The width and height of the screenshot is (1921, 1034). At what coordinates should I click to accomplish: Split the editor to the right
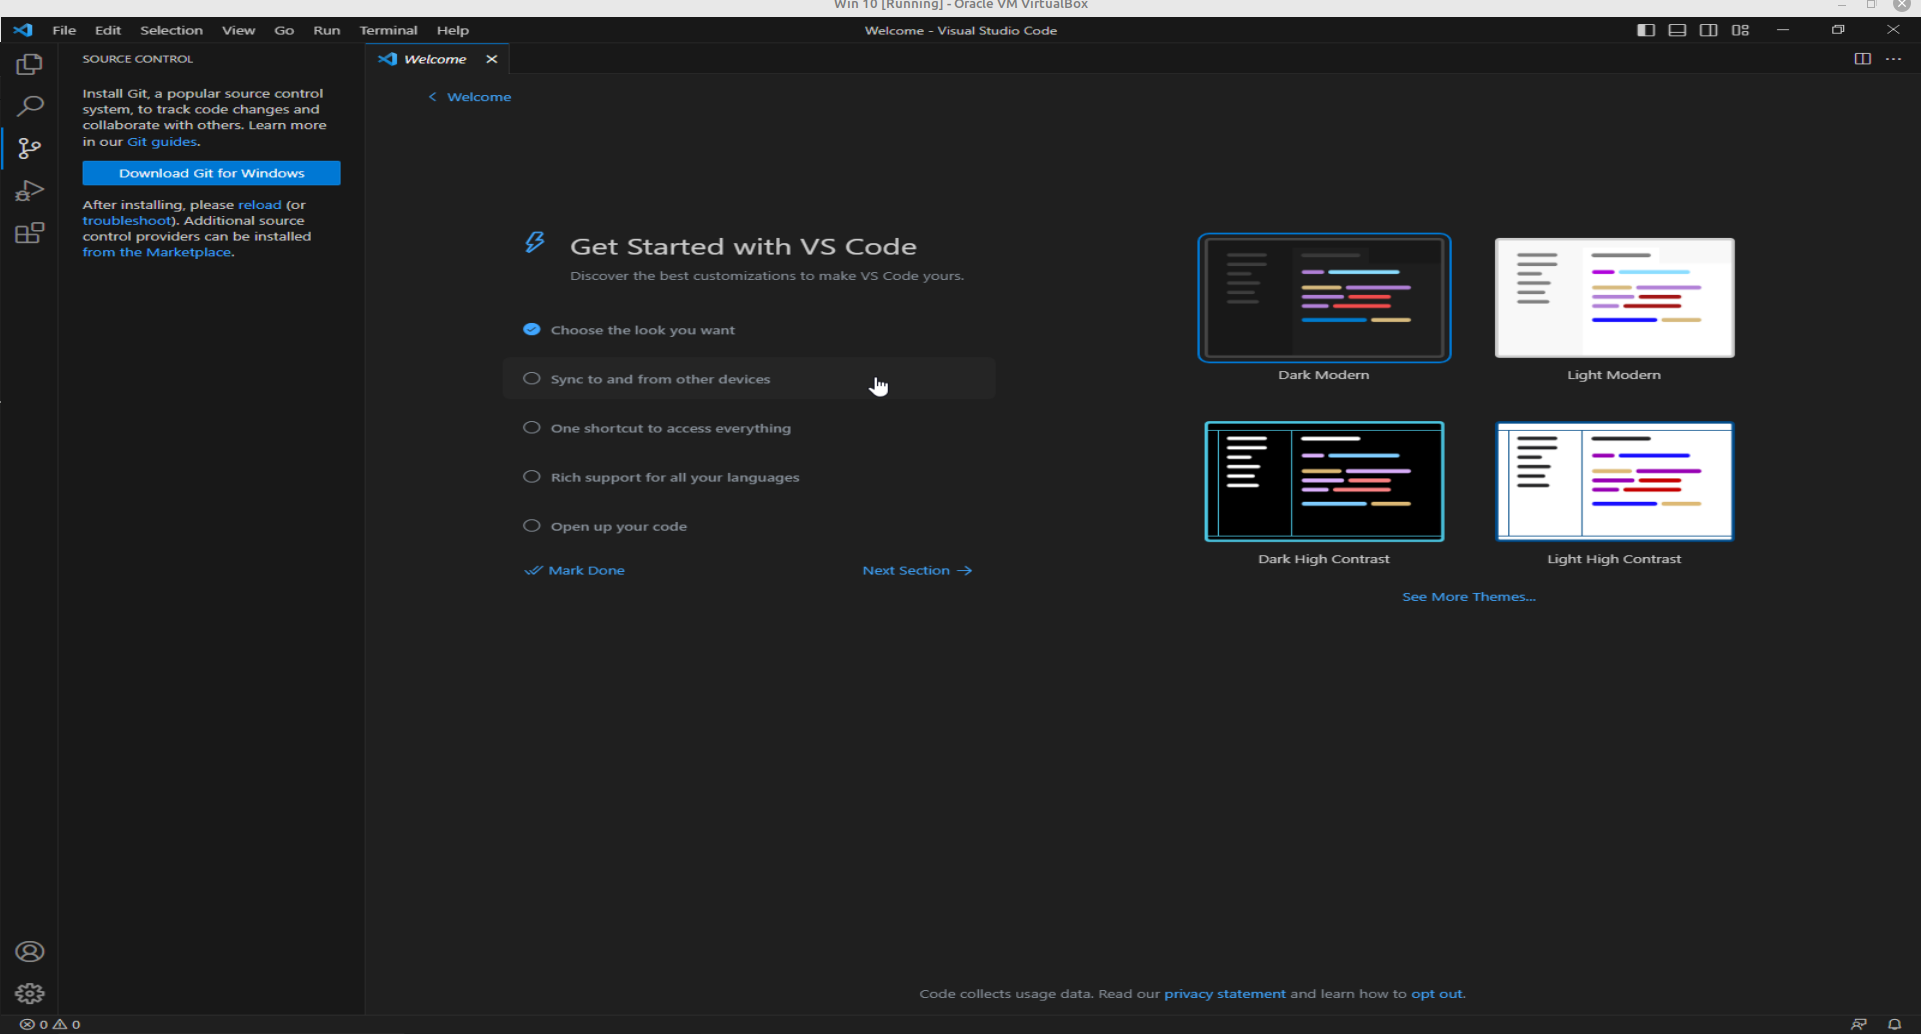pos(1862,59)
